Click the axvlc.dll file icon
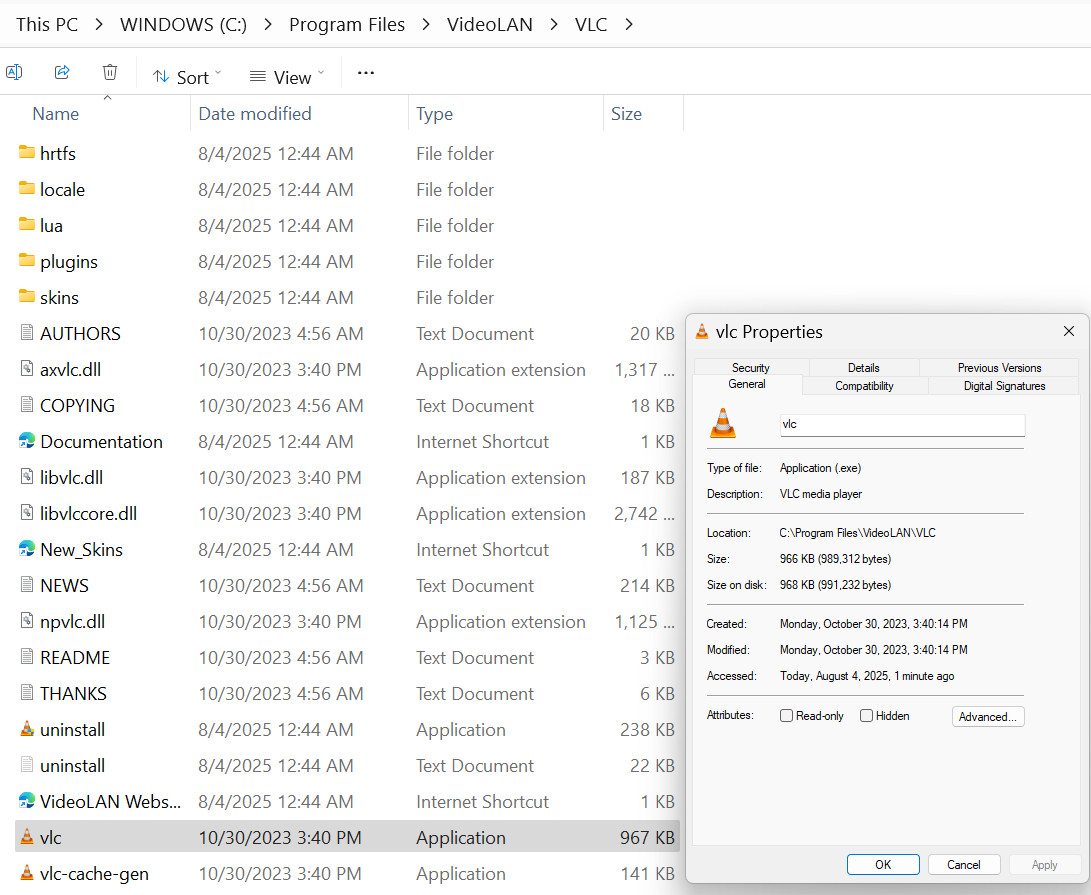1091x895 pixels. 26,369
